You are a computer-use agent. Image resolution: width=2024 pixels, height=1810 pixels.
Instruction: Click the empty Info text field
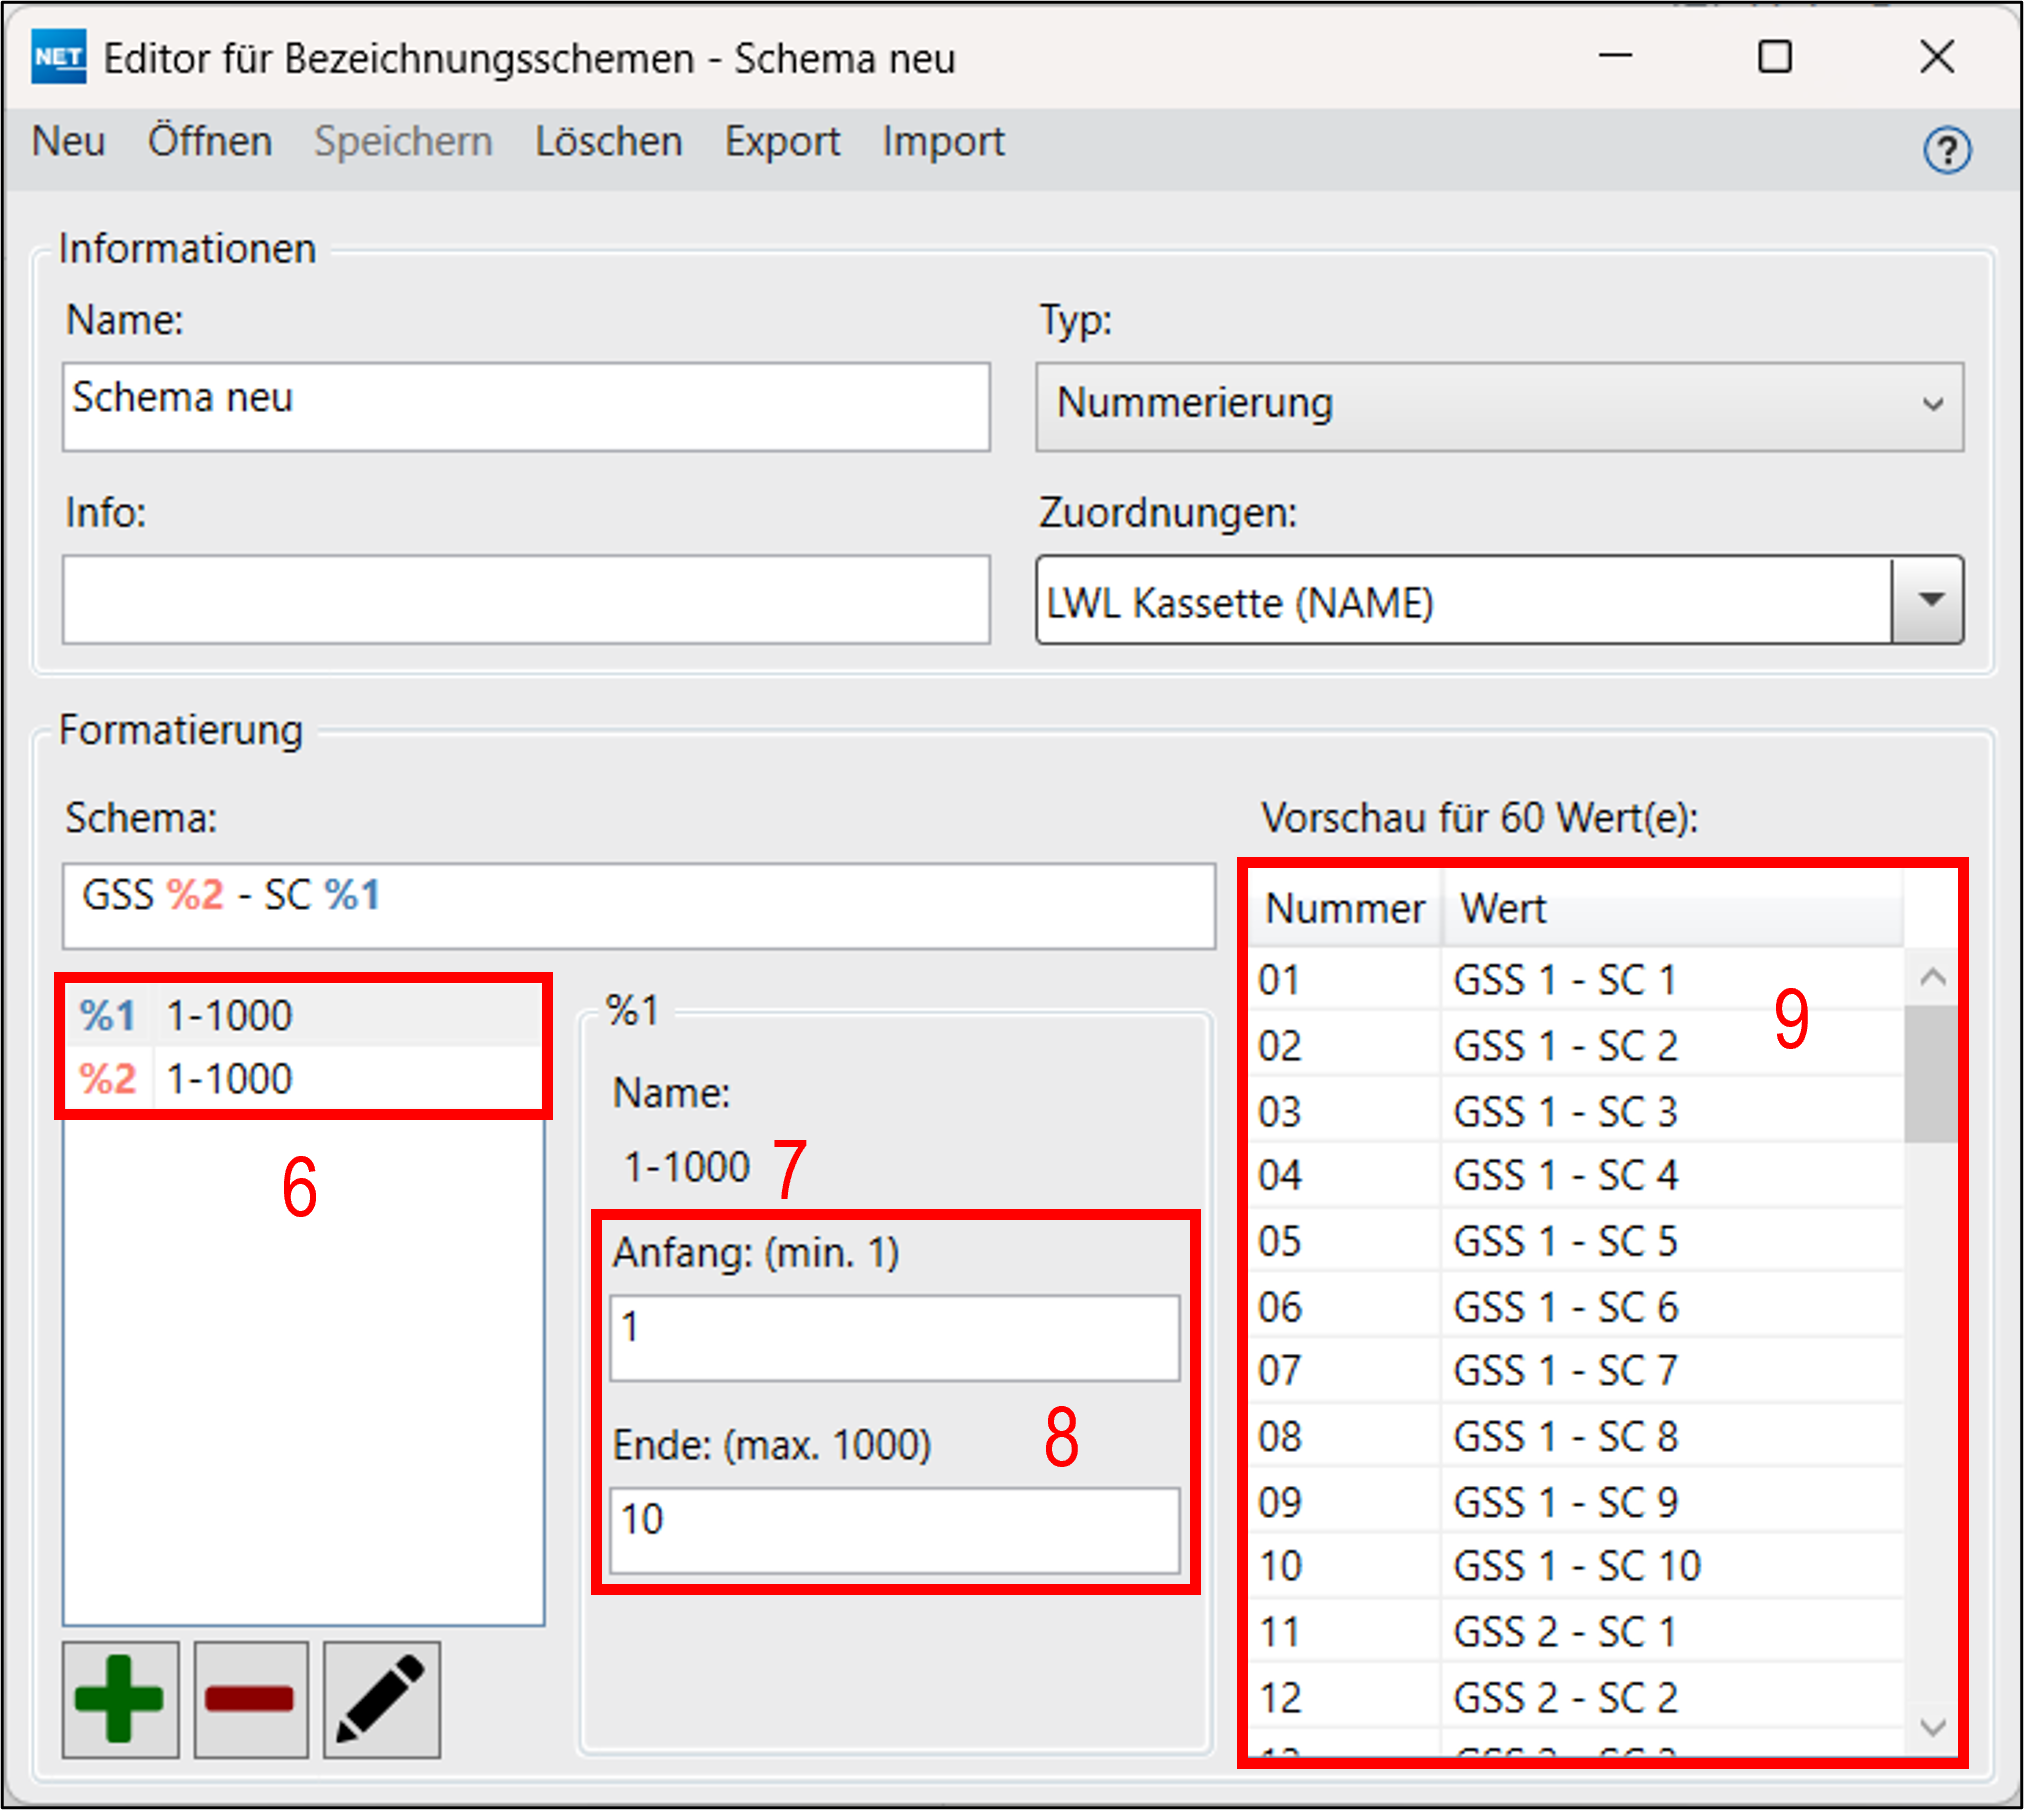pyautogui.click(x=525, y=598)
